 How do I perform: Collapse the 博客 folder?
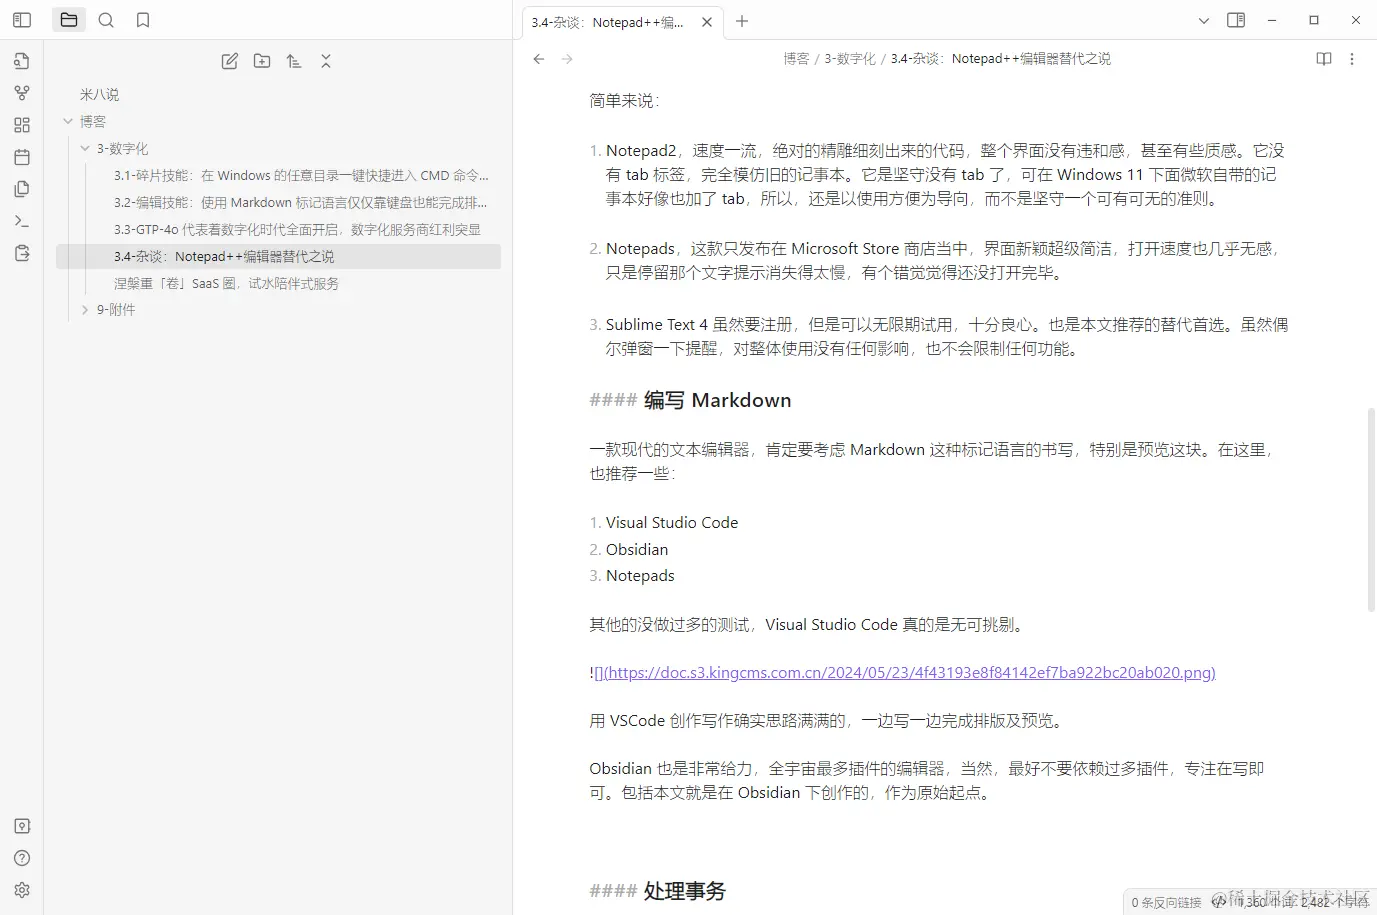pos(68,121)
